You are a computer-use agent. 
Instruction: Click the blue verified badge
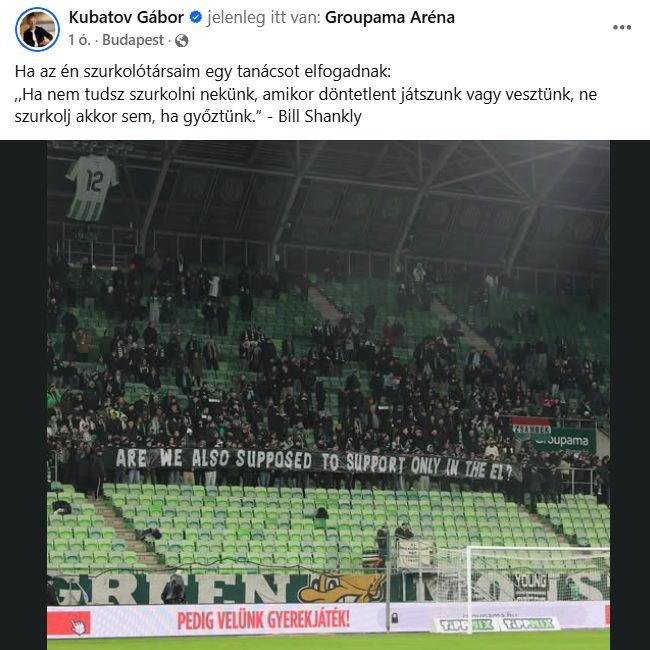tap(196, 17)
